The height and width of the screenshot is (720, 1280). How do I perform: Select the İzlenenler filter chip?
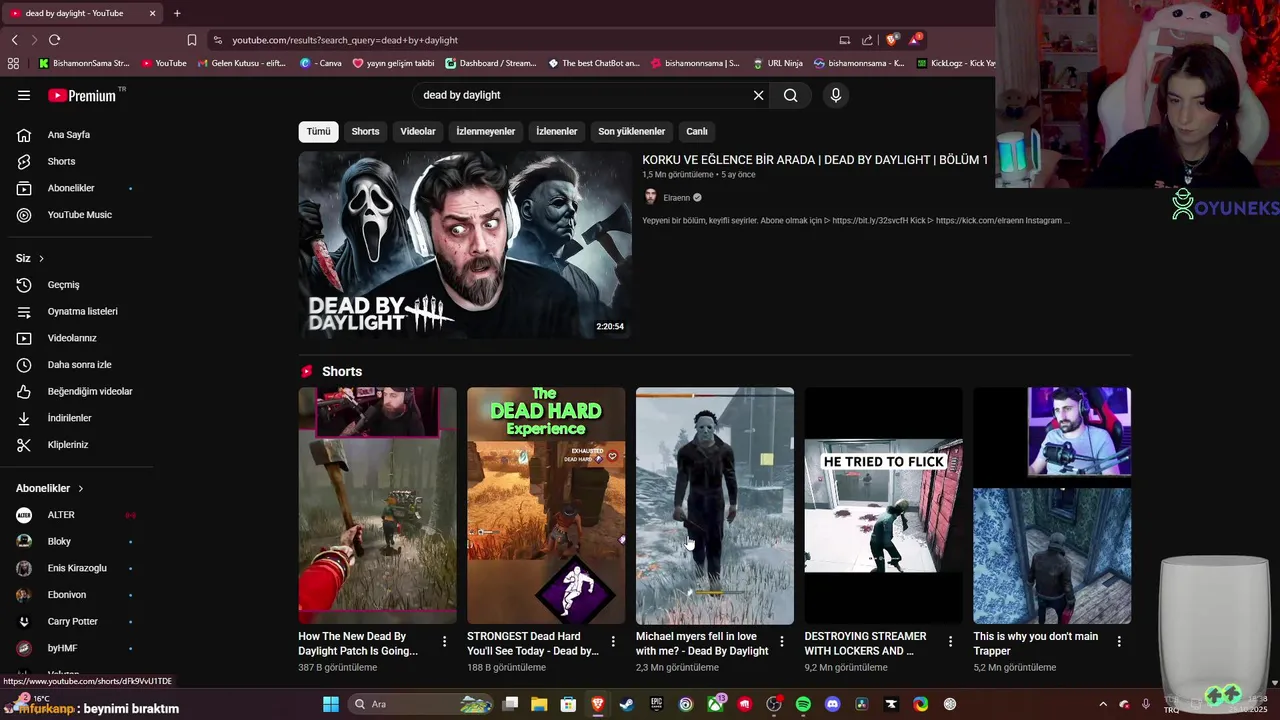[556, 131]
